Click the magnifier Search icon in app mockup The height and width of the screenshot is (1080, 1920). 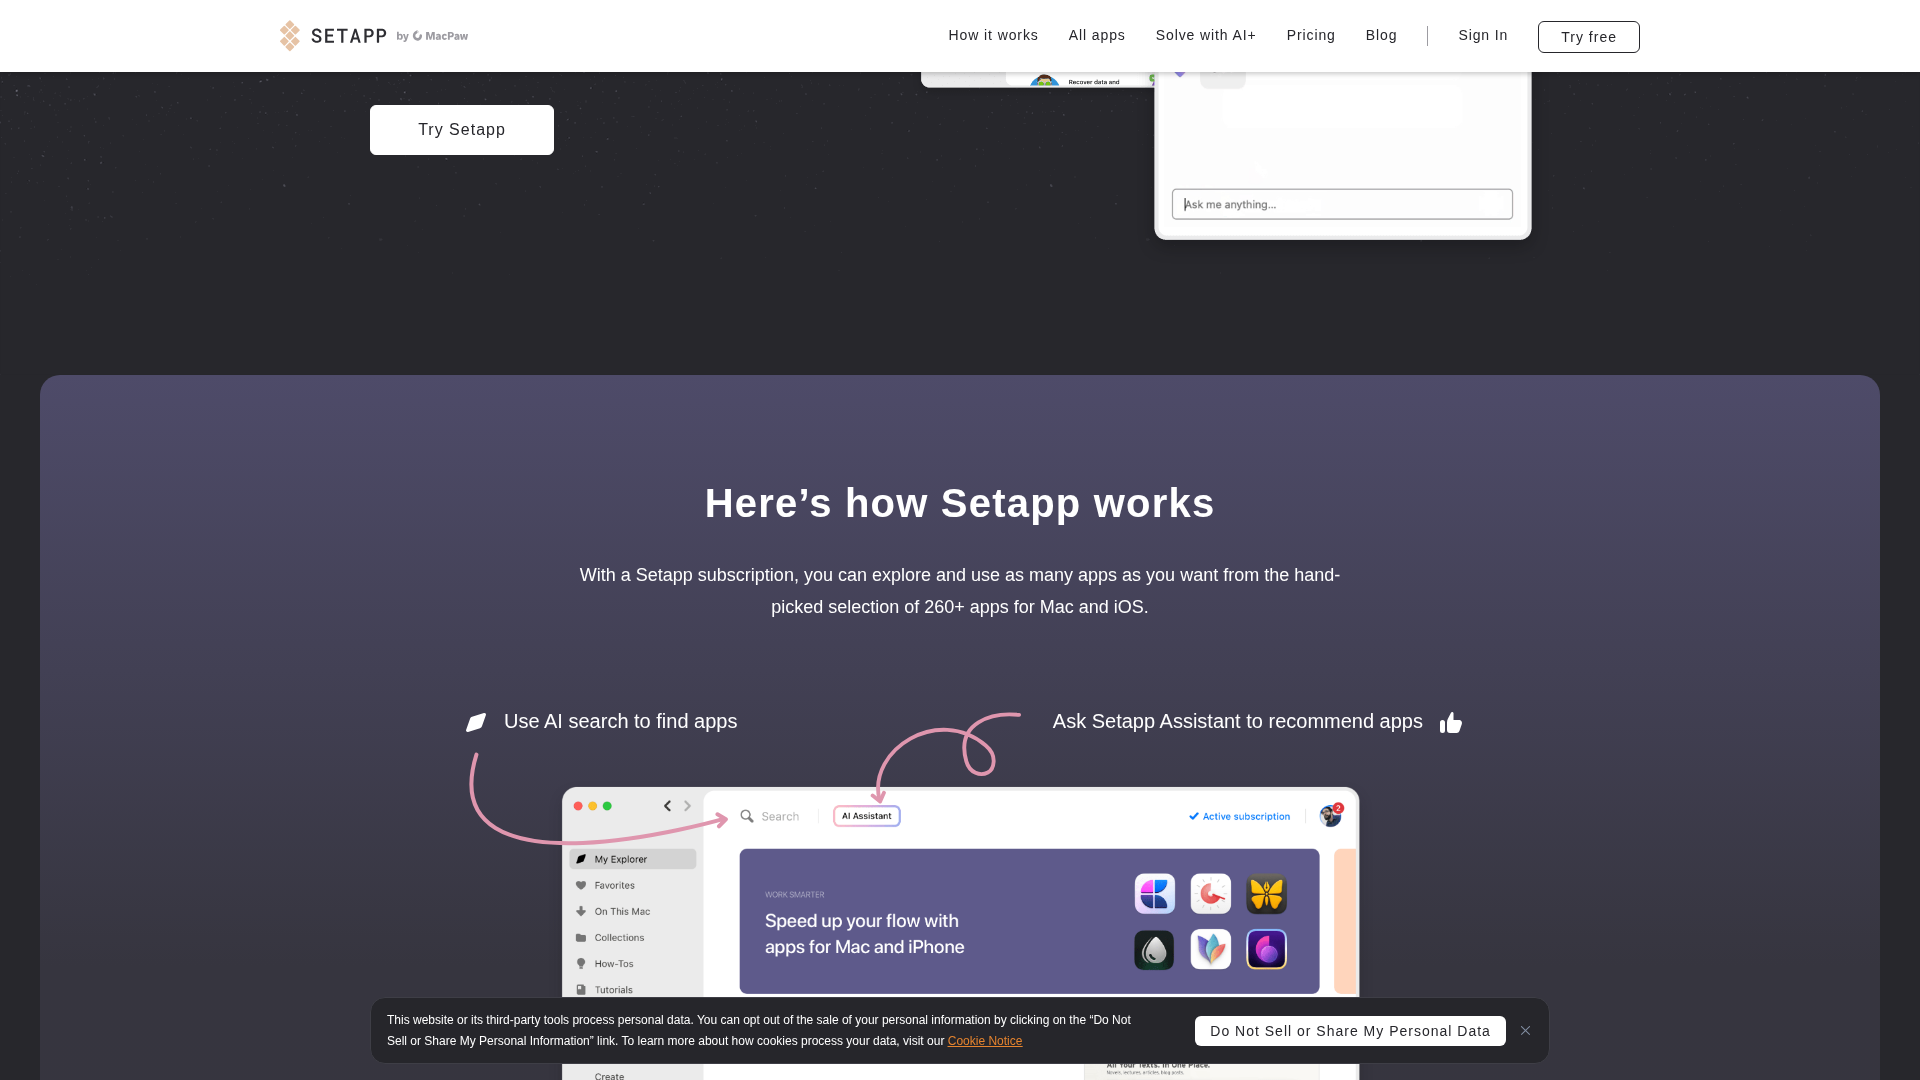pos(747,816)
